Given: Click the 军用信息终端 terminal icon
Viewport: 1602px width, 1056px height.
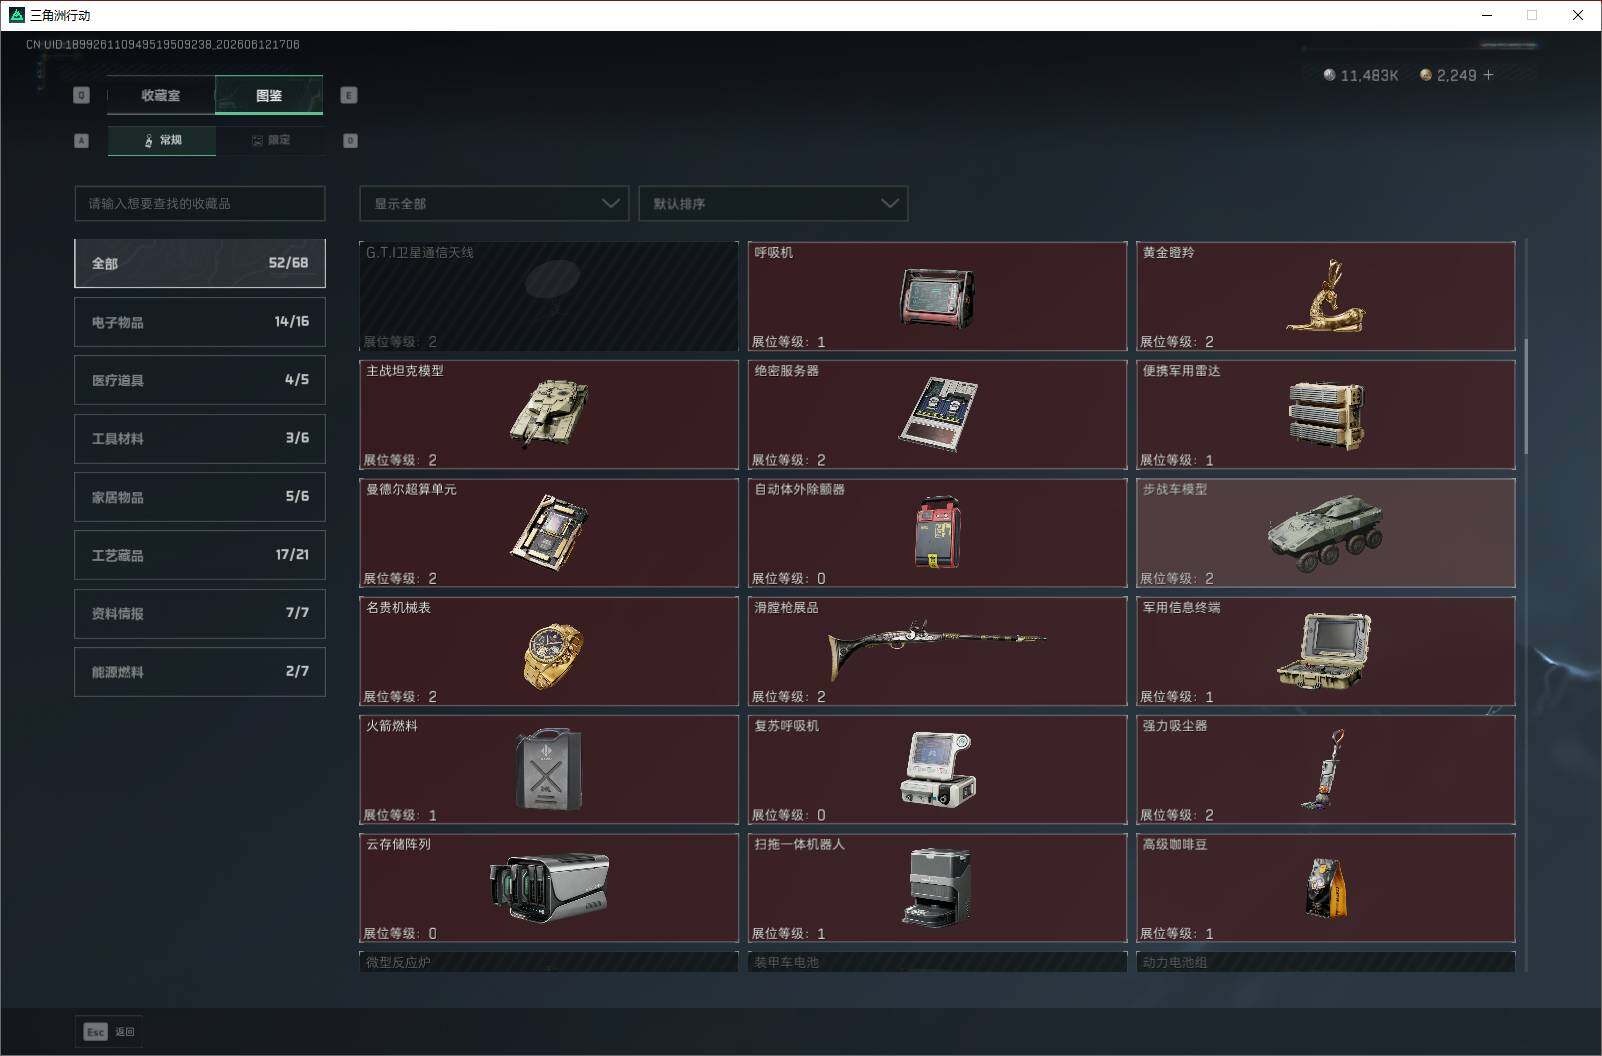Looking at the screenshot, I should [x=1325, y=651].
